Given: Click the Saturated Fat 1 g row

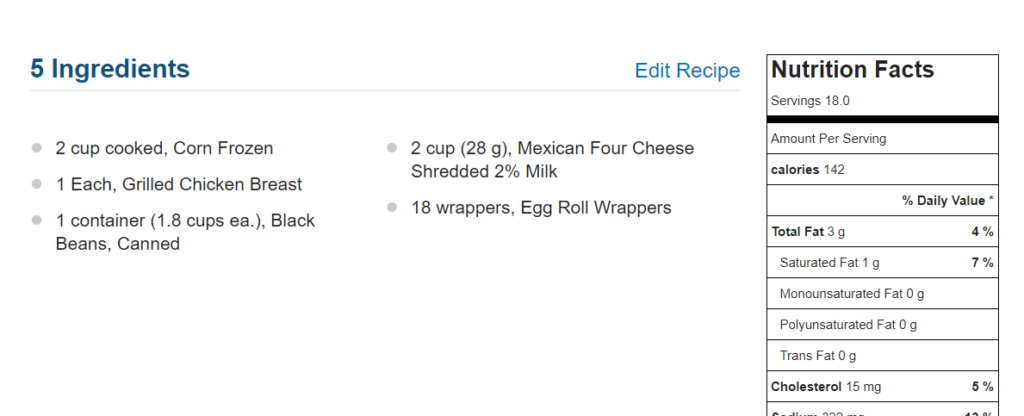Looking at the screenshot, I should [883, 263].
